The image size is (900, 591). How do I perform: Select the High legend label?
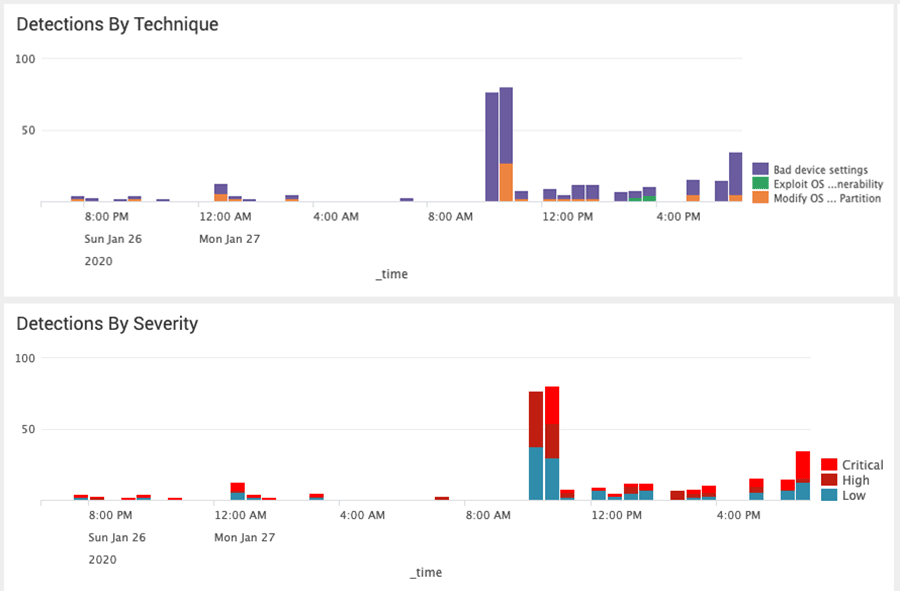click(x=855, y=481)
